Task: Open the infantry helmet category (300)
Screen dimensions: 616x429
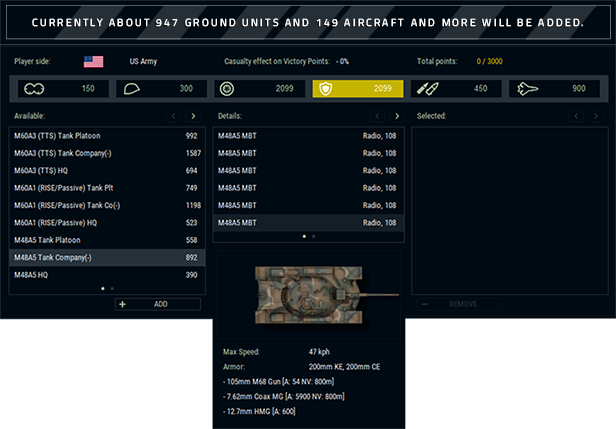Action: [159, 89]
